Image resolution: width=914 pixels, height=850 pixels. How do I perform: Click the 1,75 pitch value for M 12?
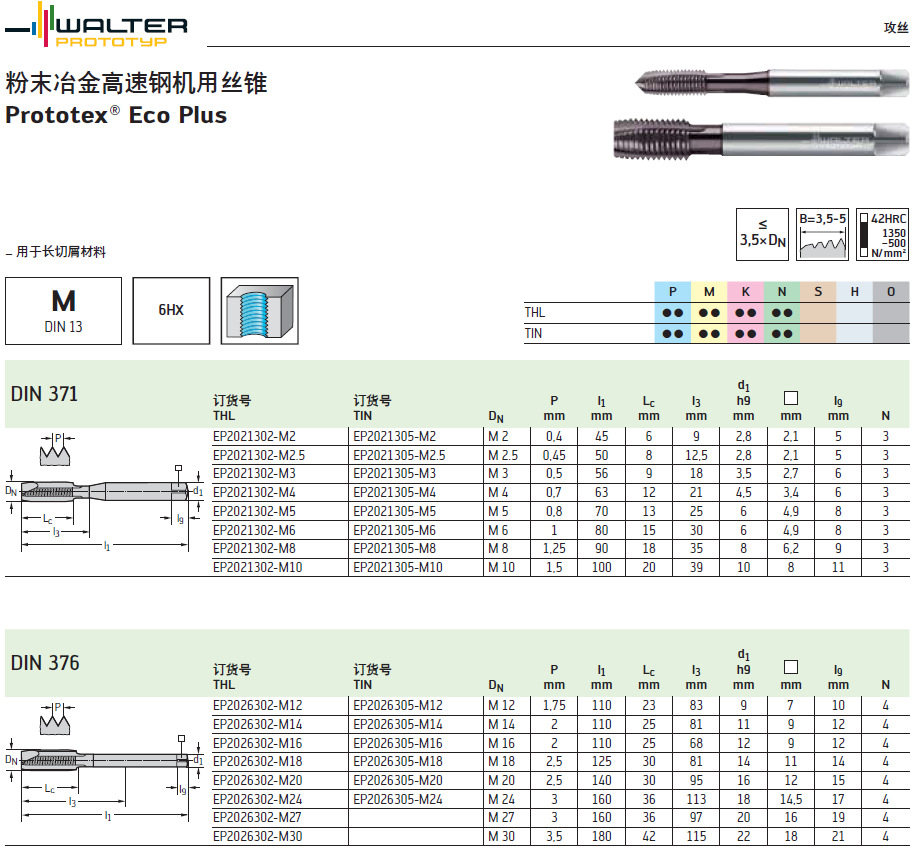click(554, 705)
